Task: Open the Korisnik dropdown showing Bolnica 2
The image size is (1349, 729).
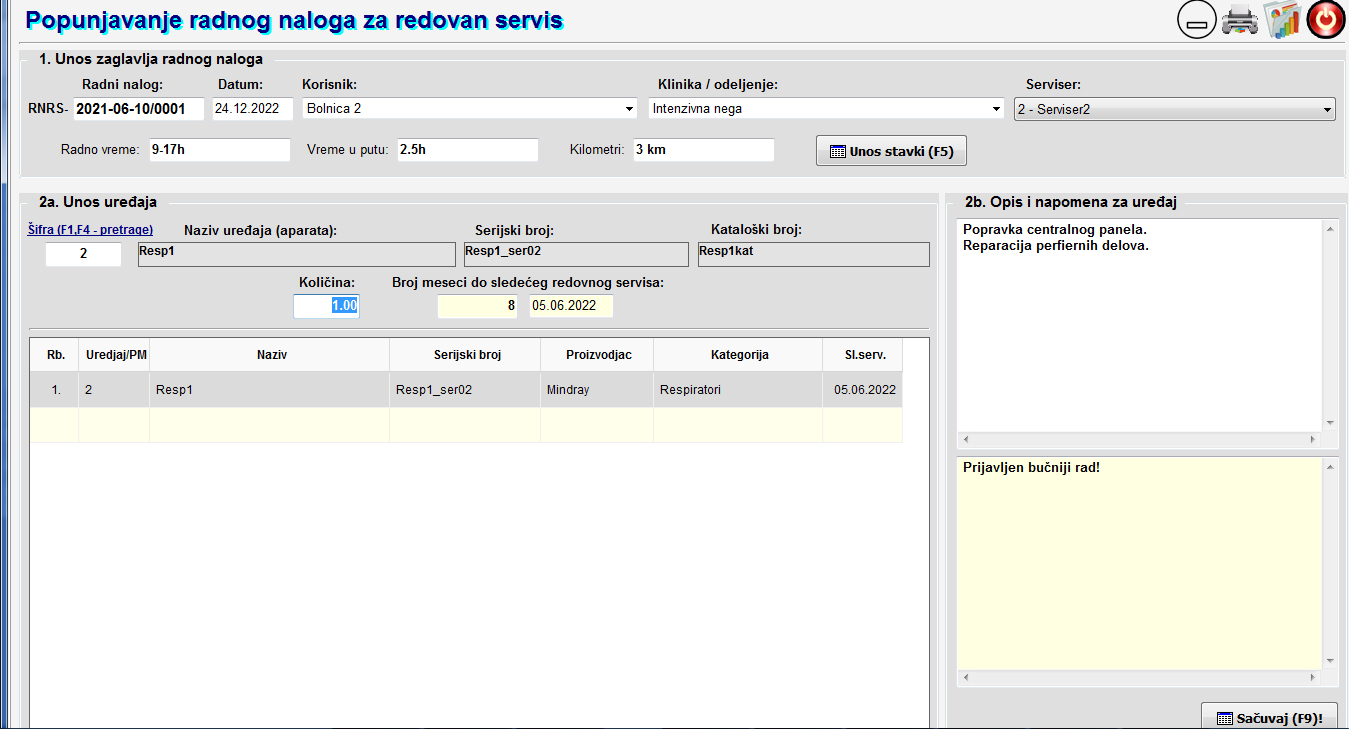Action: 470,108
